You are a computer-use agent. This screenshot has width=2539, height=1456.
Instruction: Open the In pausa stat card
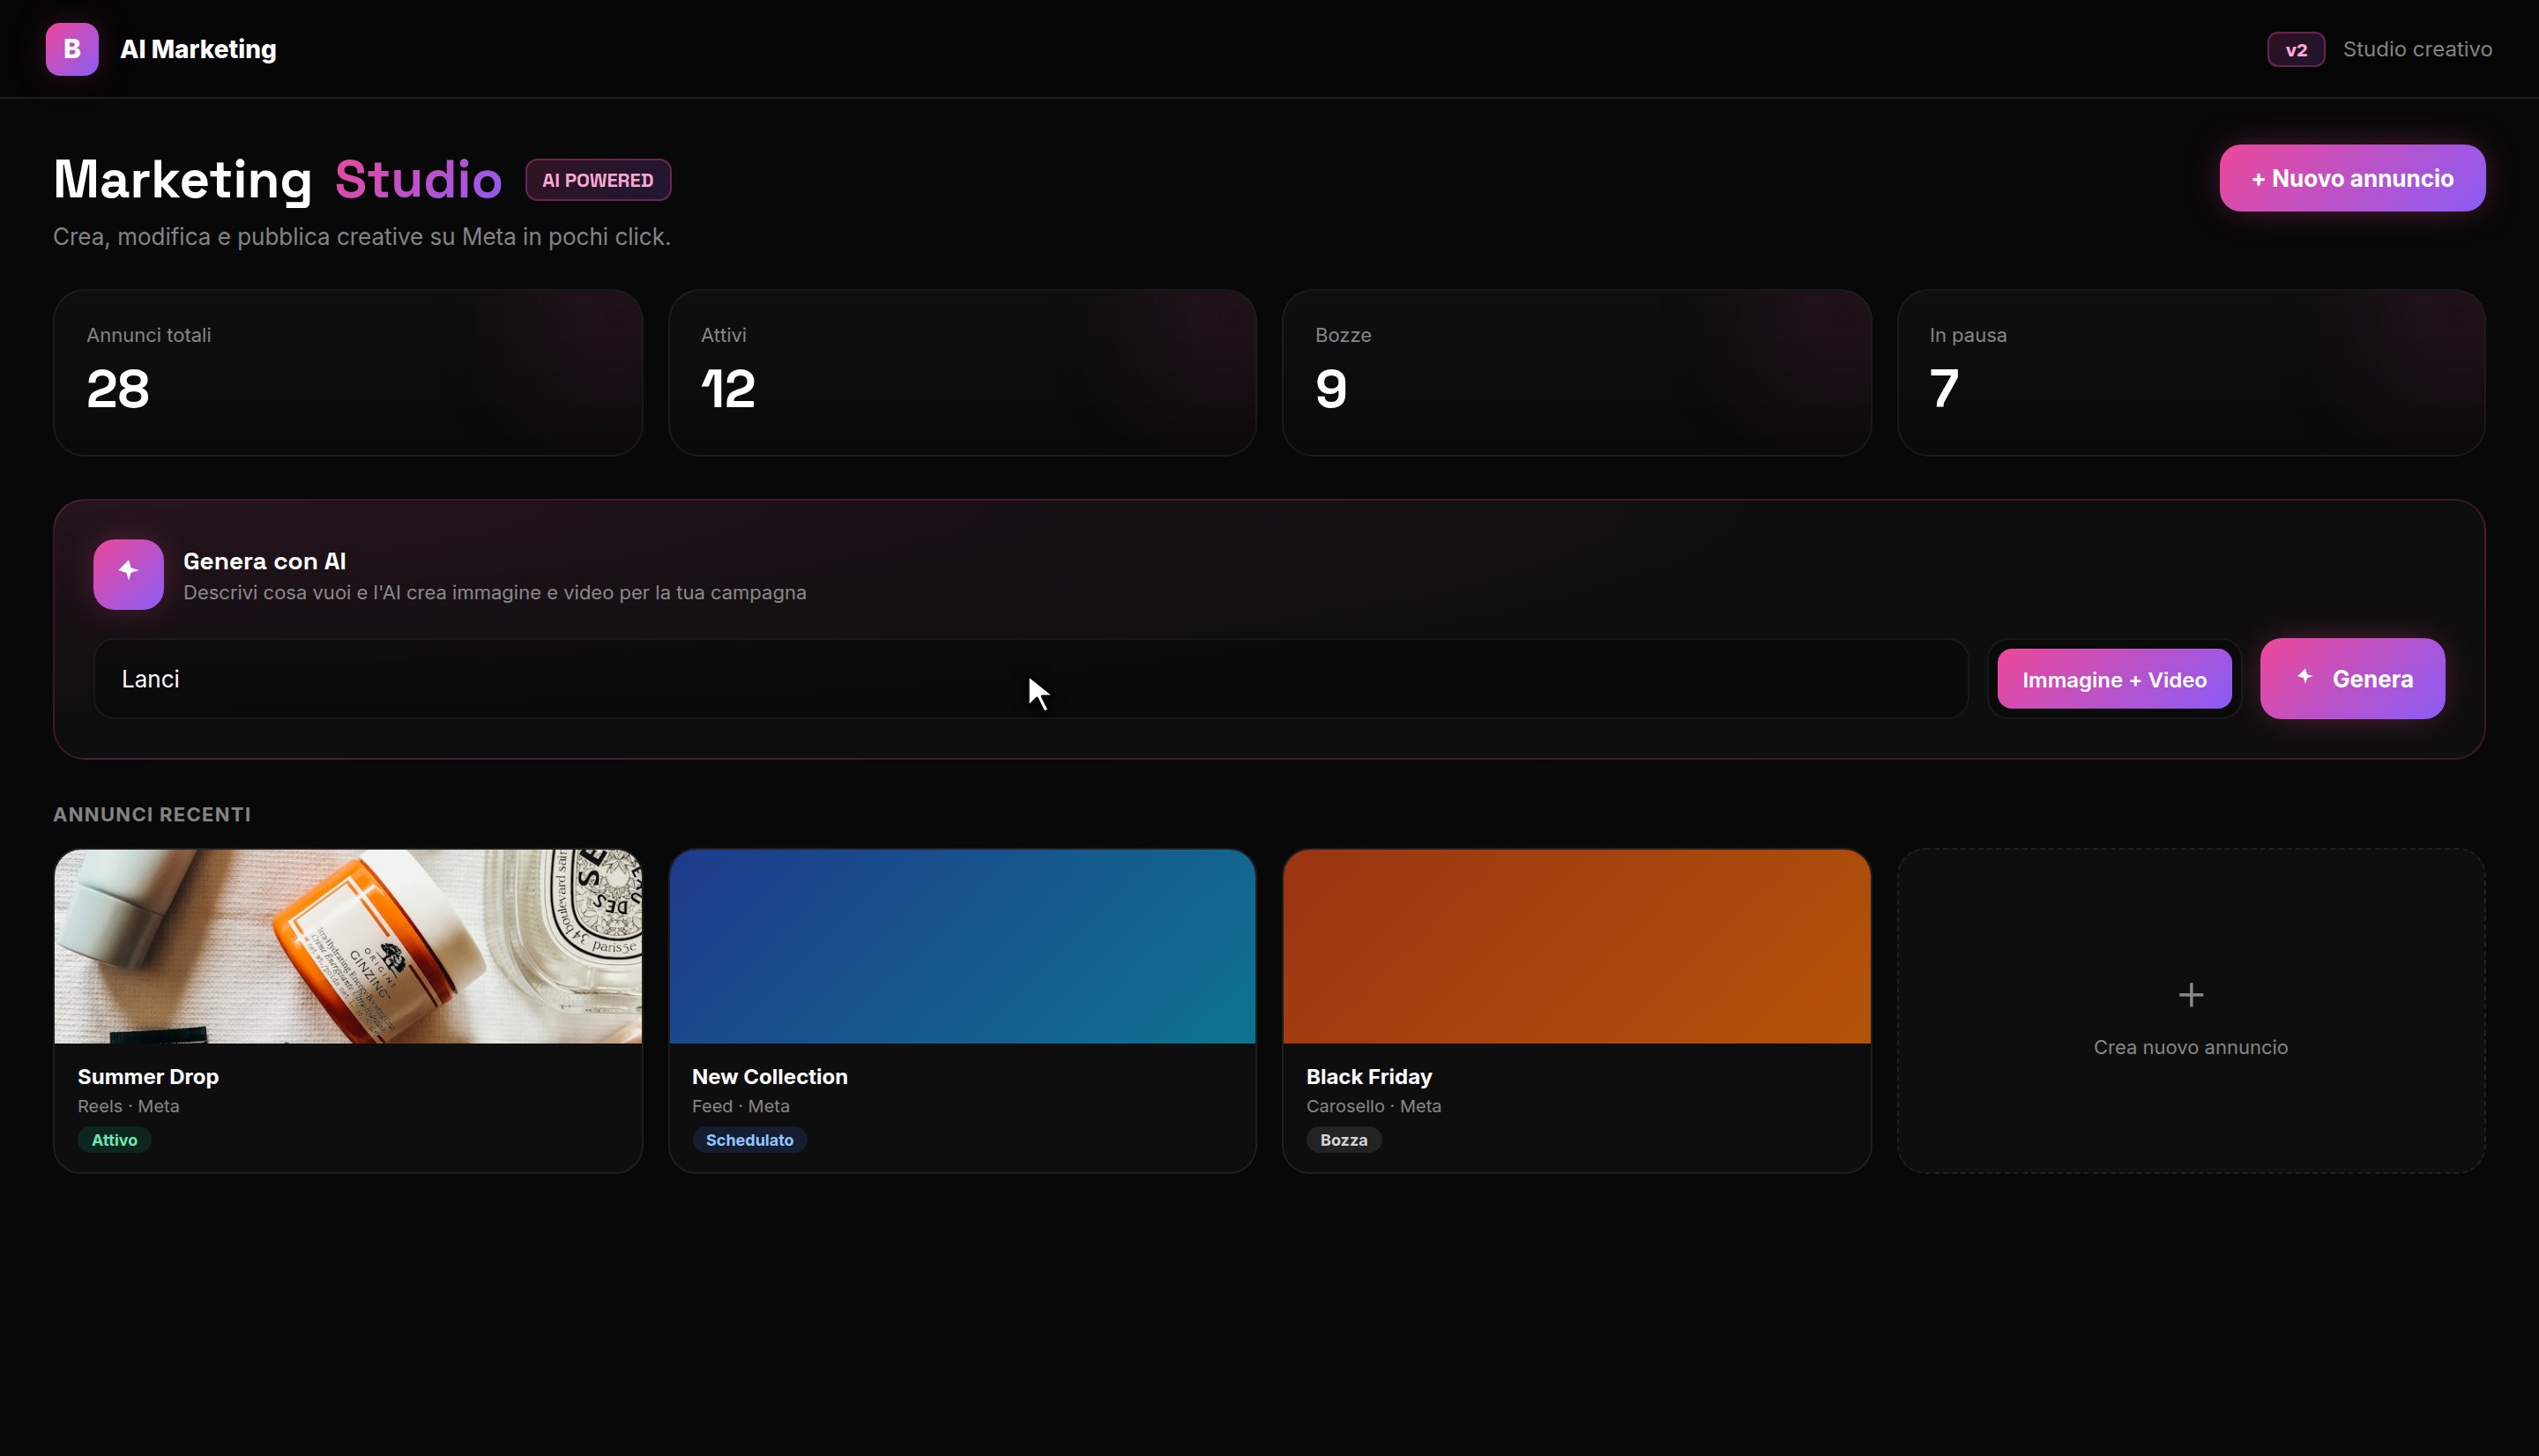(2190, 373)
